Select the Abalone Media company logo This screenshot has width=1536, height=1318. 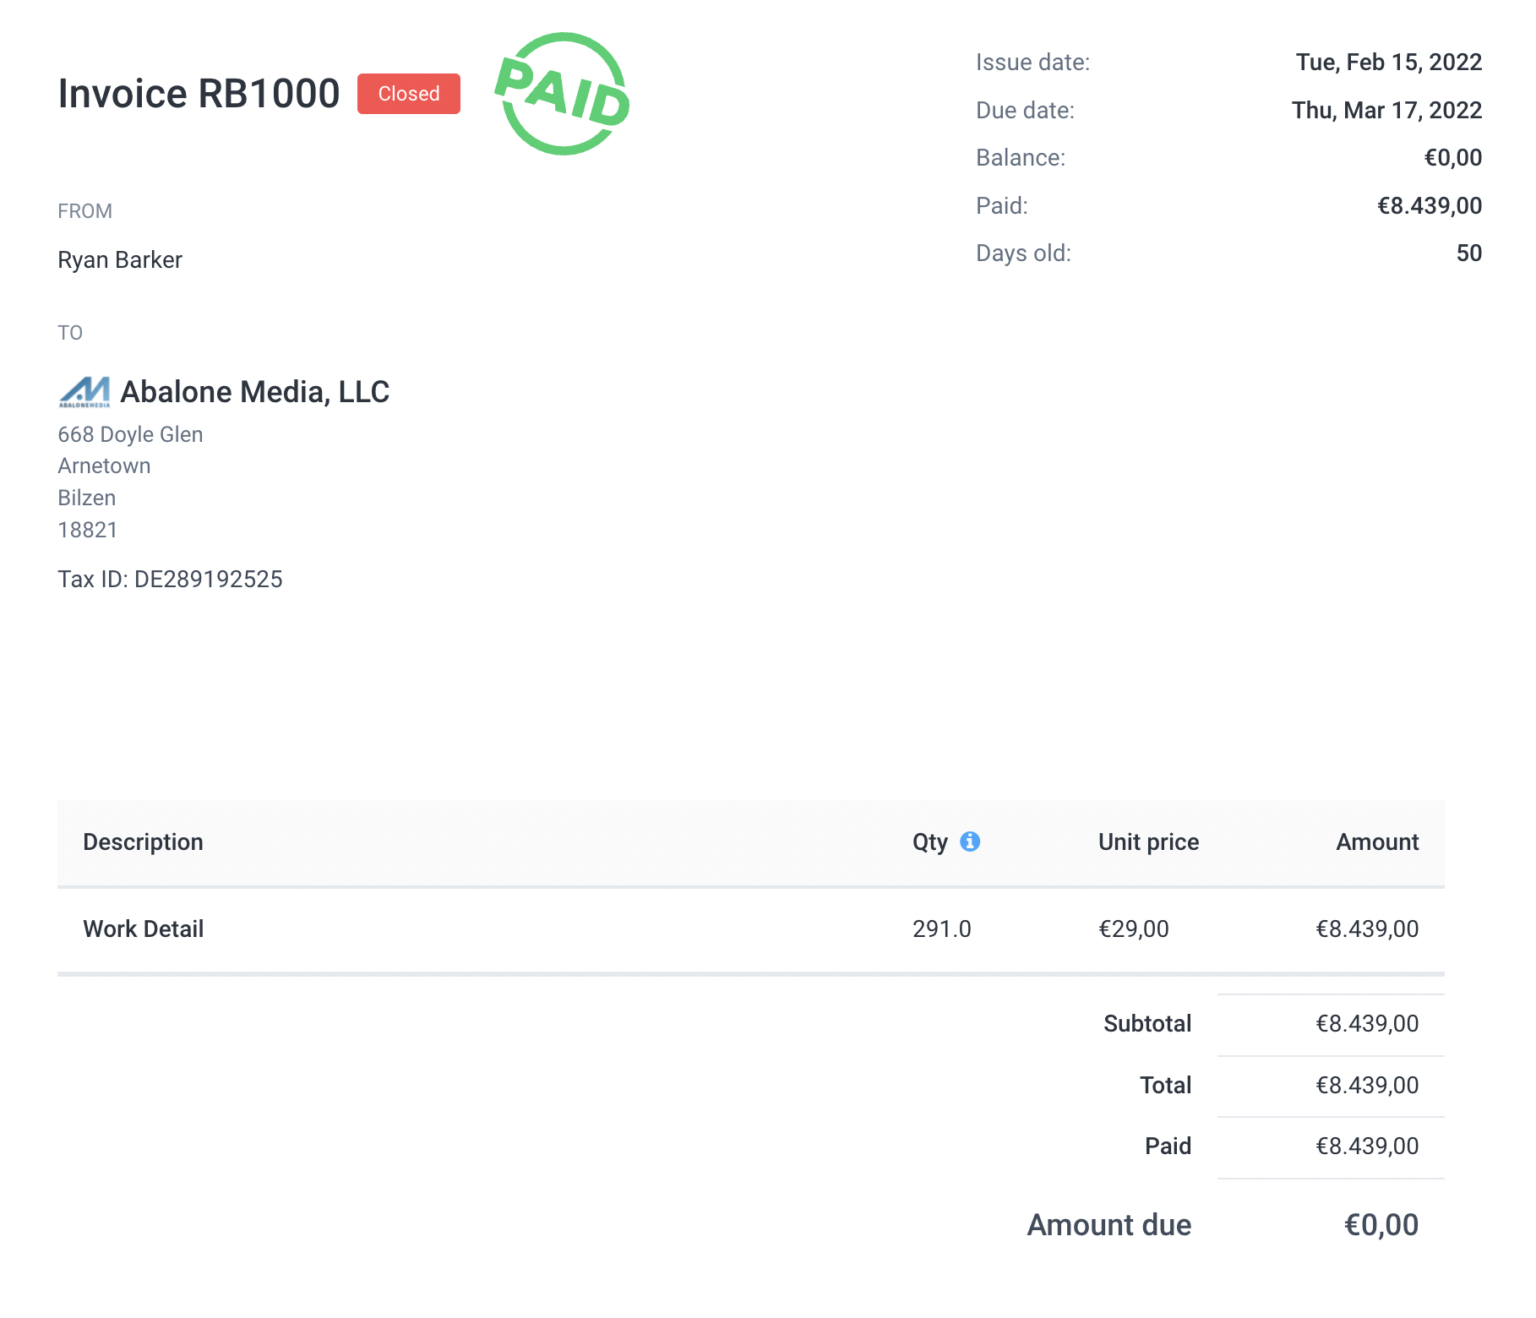coord(84,391)
